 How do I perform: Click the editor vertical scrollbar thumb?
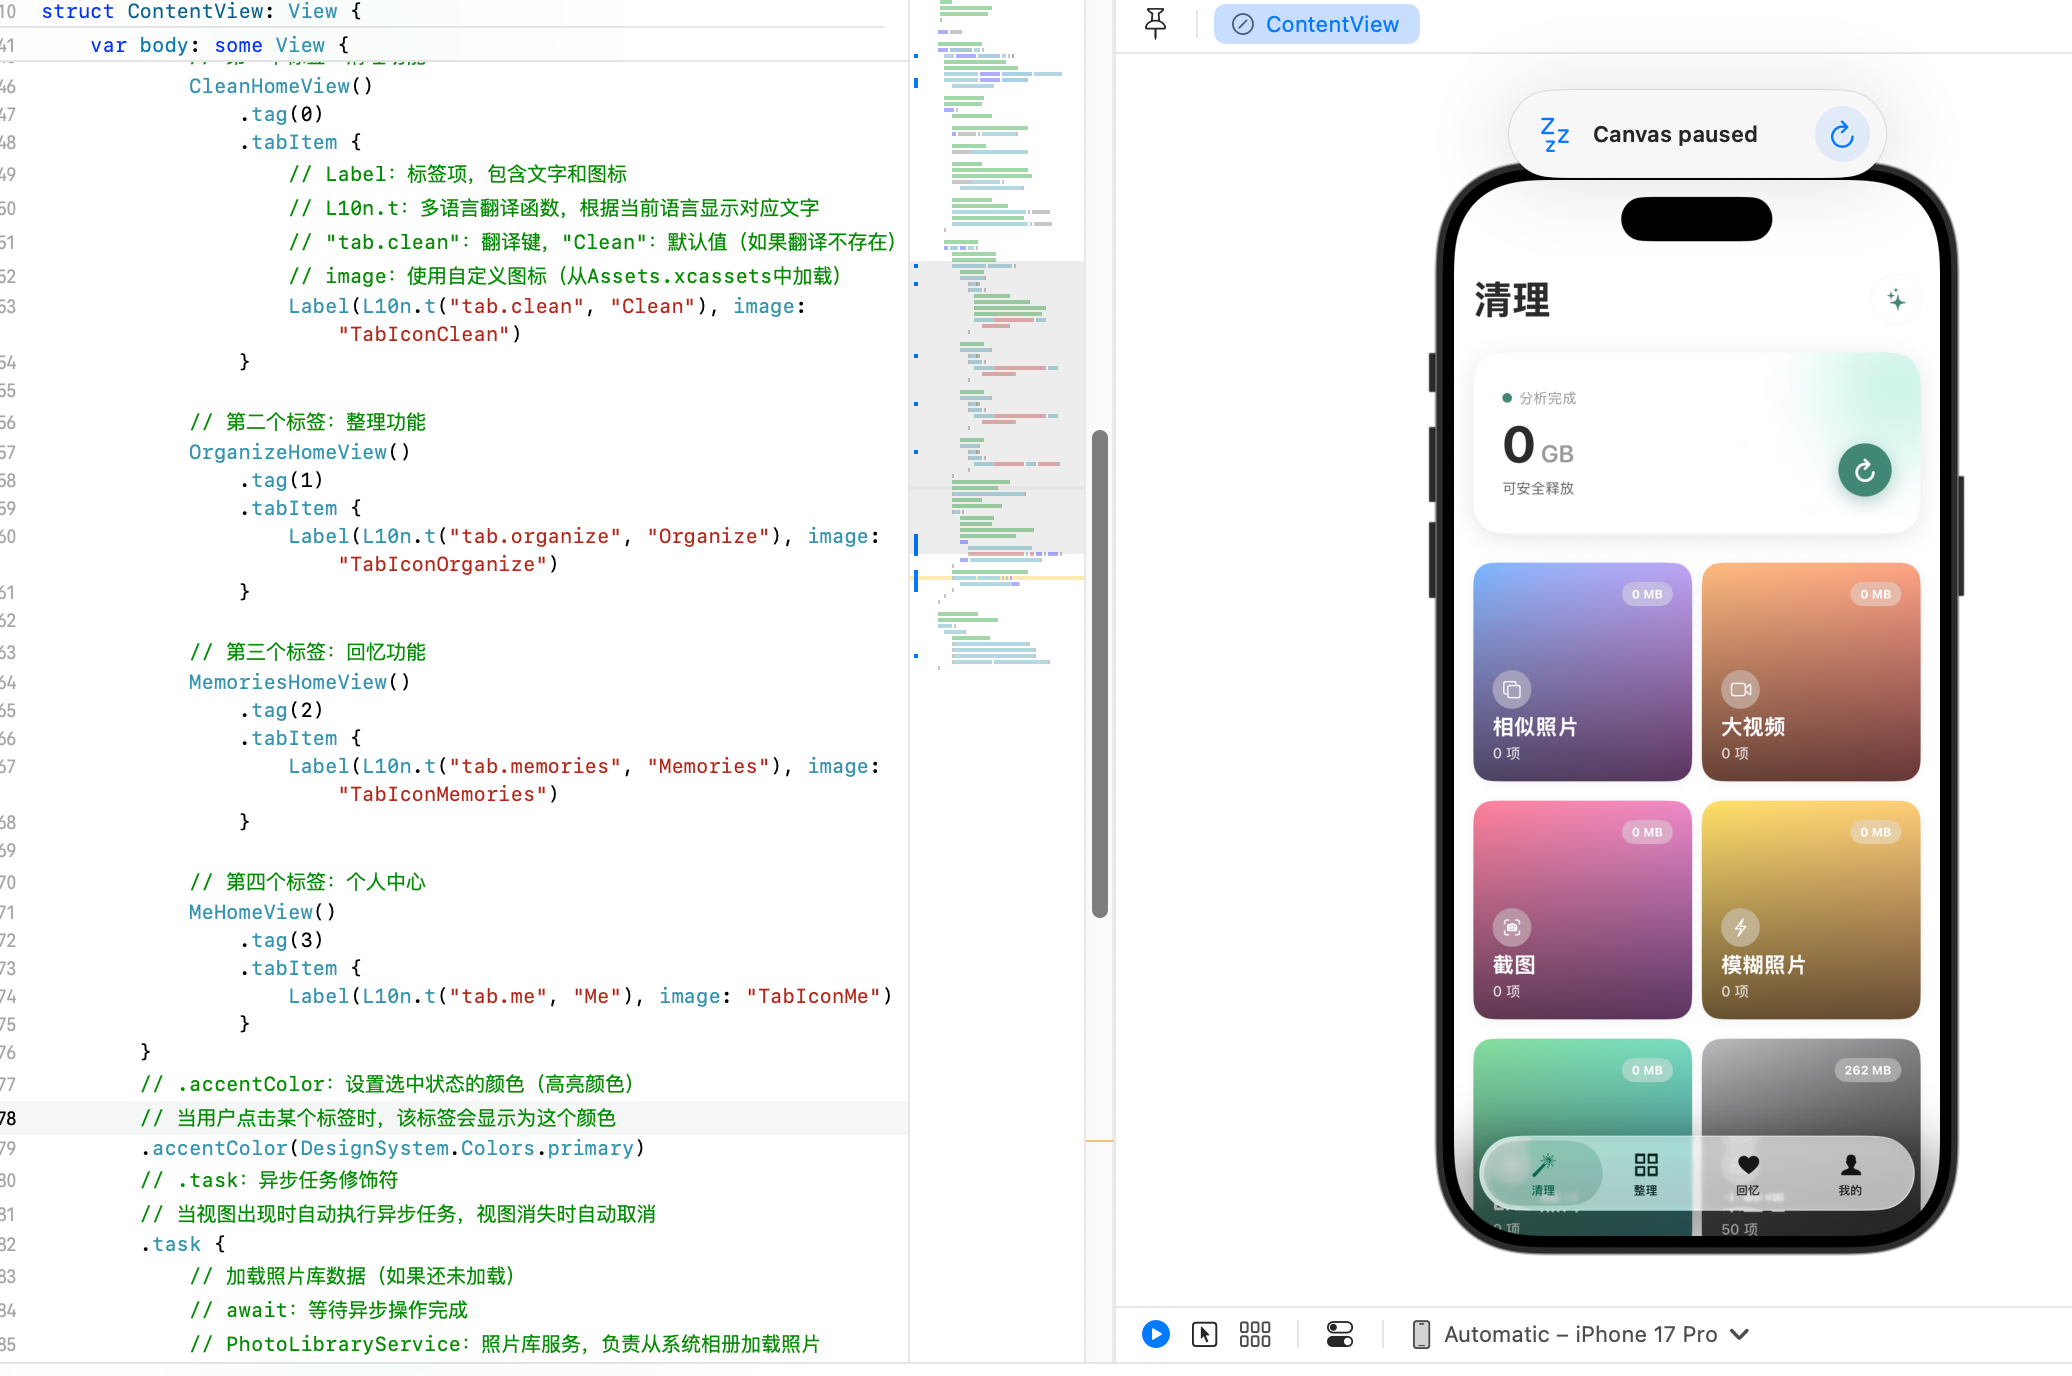[x=1099, y=672]
